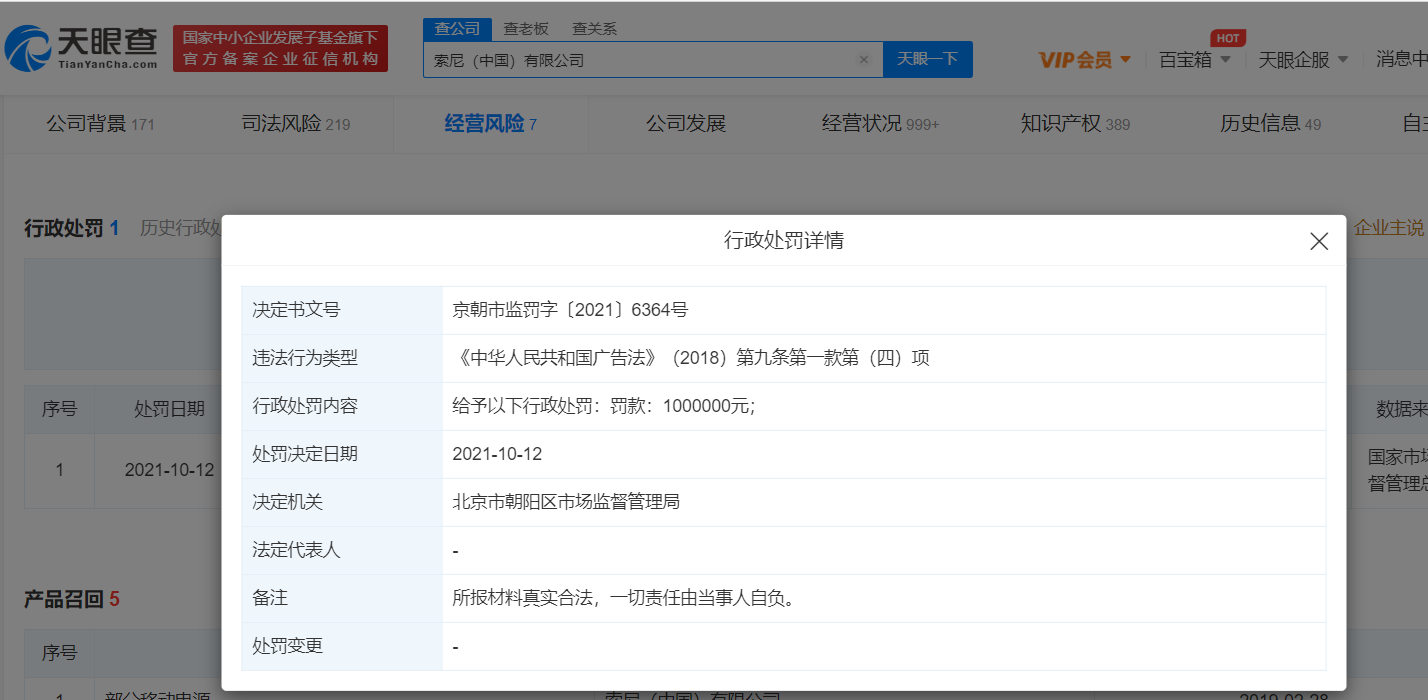Viewport: 1428px width, 700px height.
Task: Click the 决定机关 label
Action: 288,502
